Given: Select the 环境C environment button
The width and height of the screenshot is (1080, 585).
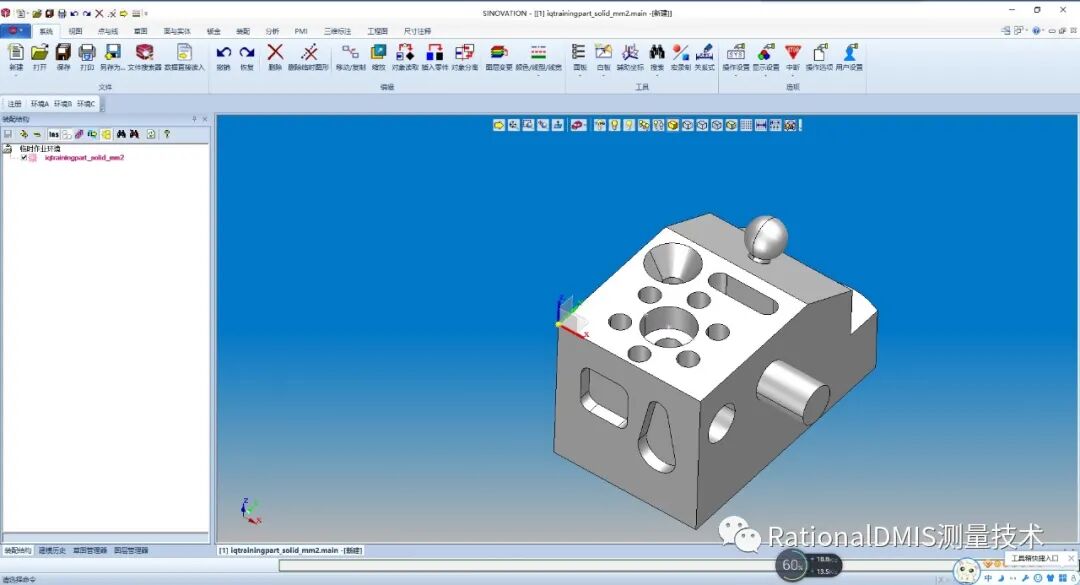Looking at the screenshot, I should tap(86, 104).
